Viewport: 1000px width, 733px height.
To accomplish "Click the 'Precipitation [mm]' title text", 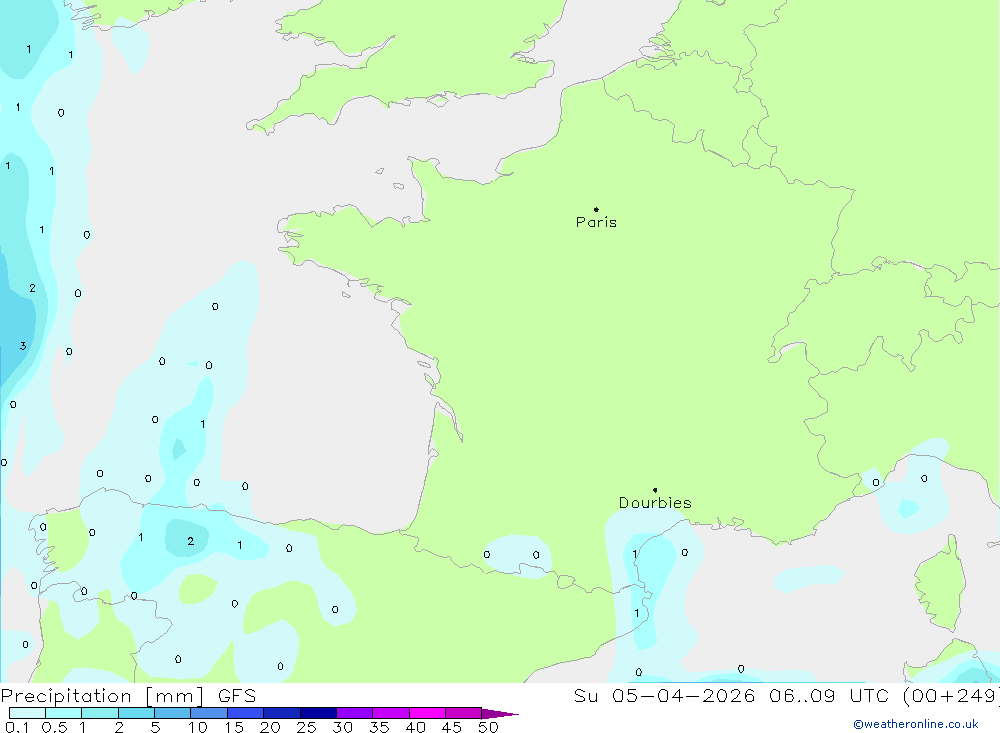I will tap(102, 696).
